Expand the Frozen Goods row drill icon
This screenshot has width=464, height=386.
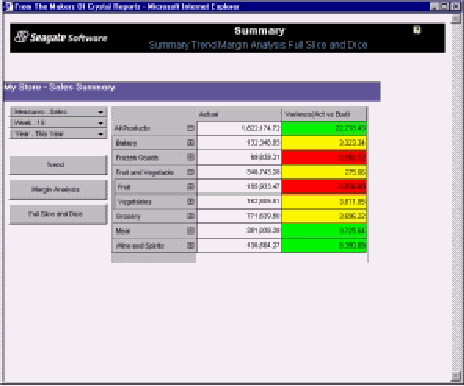(x=191, y=157)
